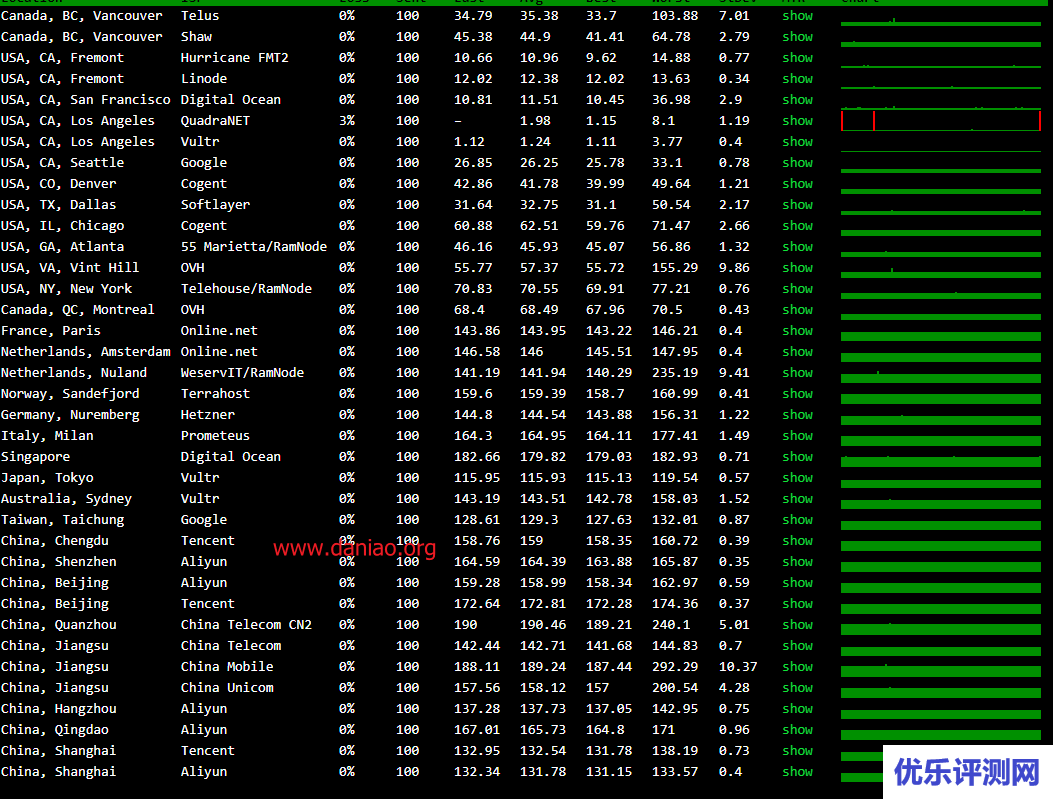This screenshot has height=799, width=1053.
Task: Select the 'QuadraNET' ISP text
Action: 215,121
